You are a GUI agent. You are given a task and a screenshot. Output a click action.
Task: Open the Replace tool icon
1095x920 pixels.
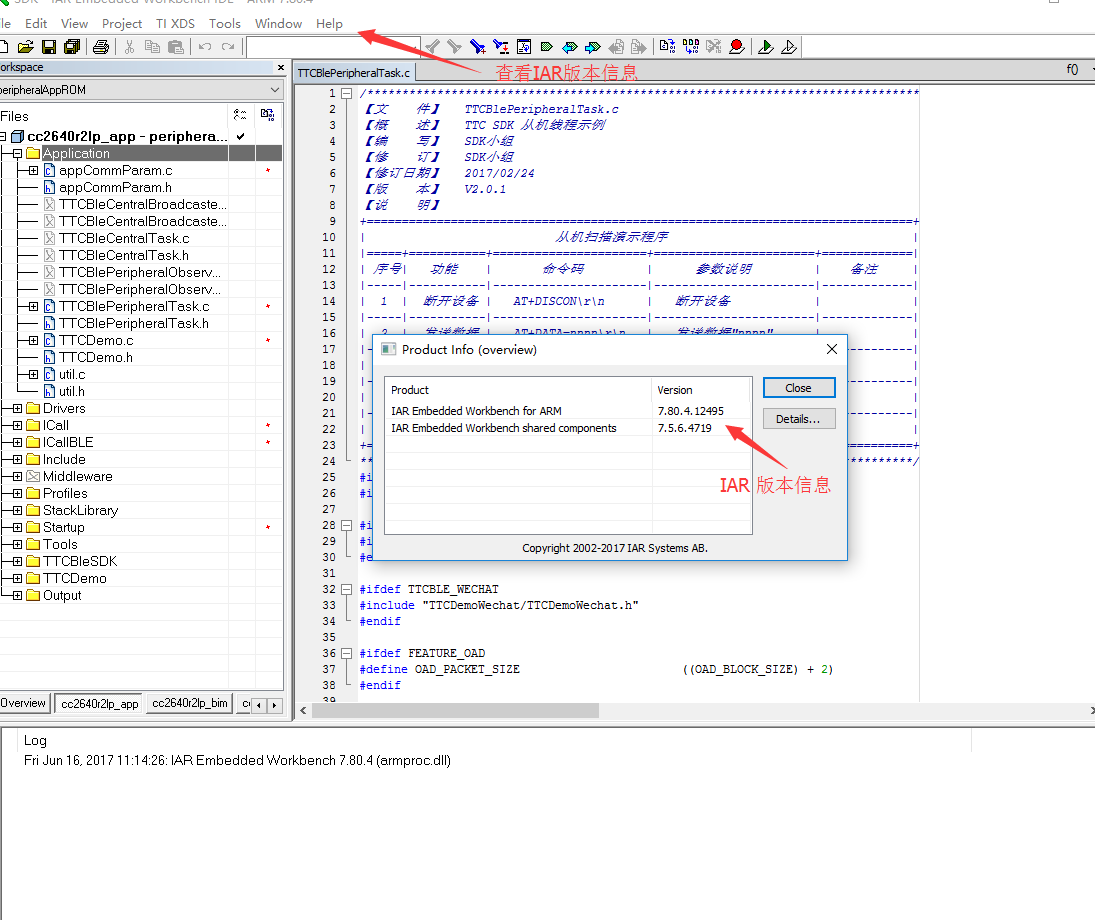(x=501, y=47)
